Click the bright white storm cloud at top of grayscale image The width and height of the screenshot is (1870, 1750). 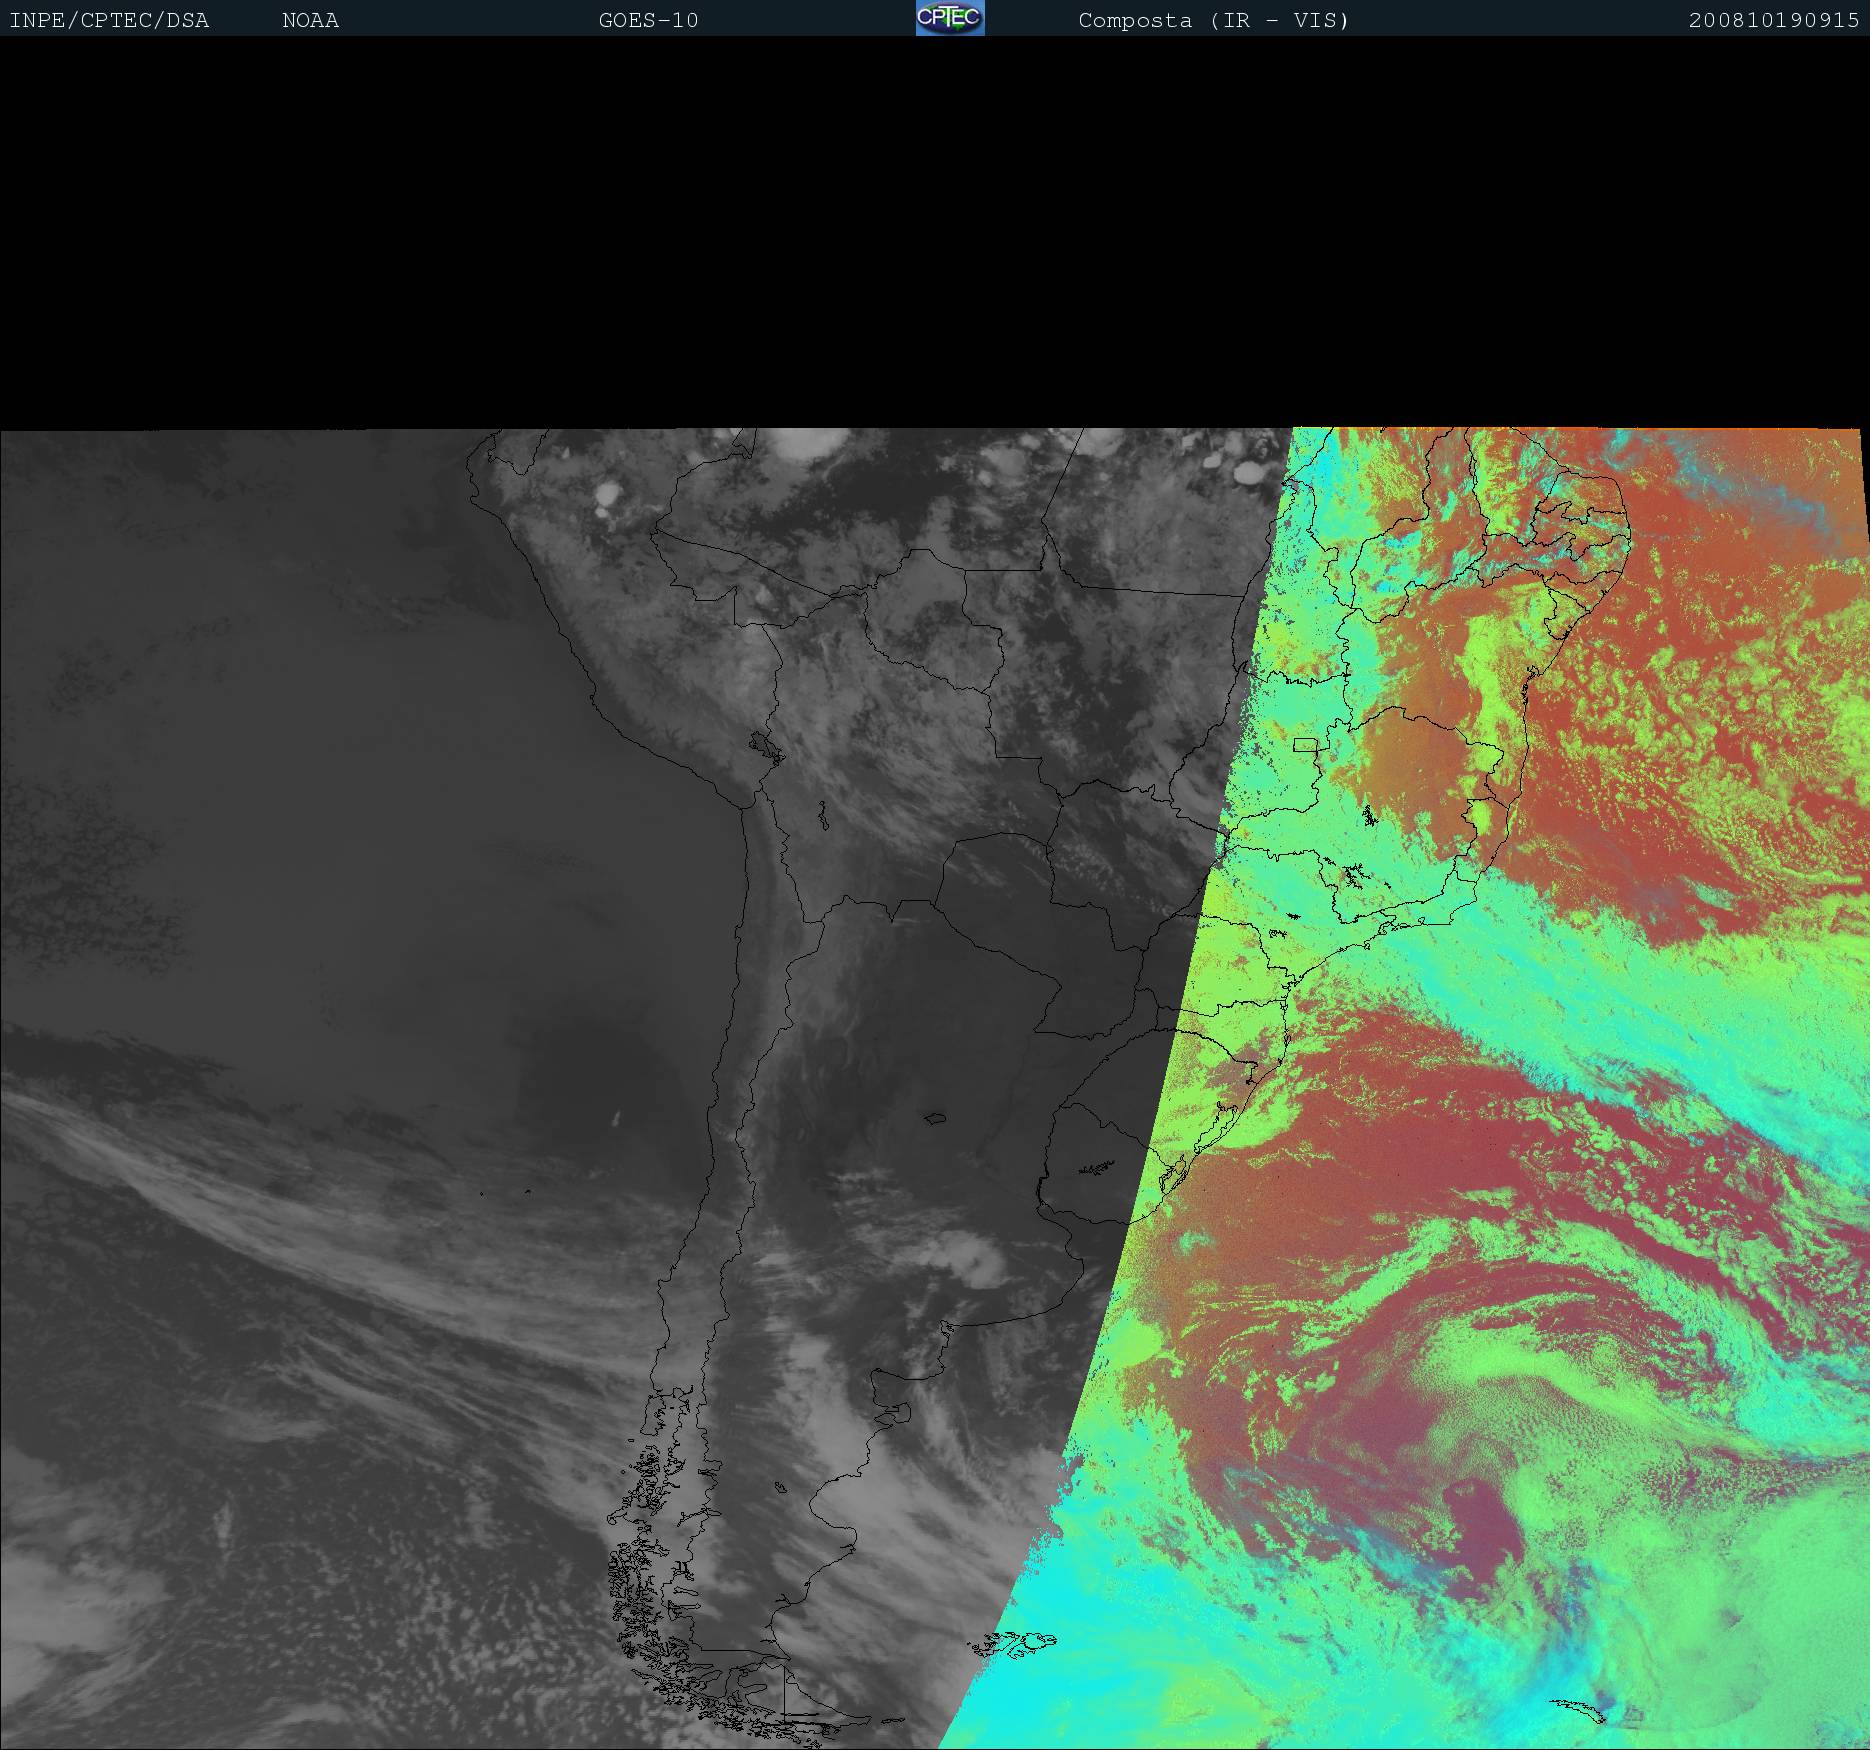click(x=810, y=443)
